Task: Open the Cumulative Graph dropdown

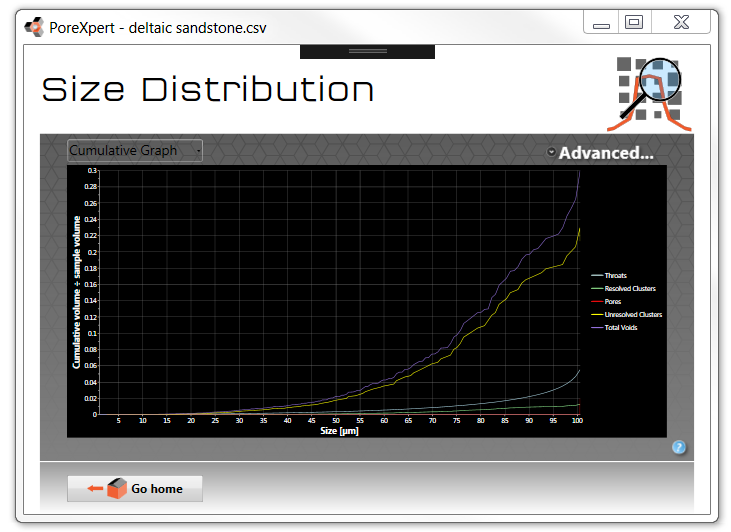Action: (134, 150)
